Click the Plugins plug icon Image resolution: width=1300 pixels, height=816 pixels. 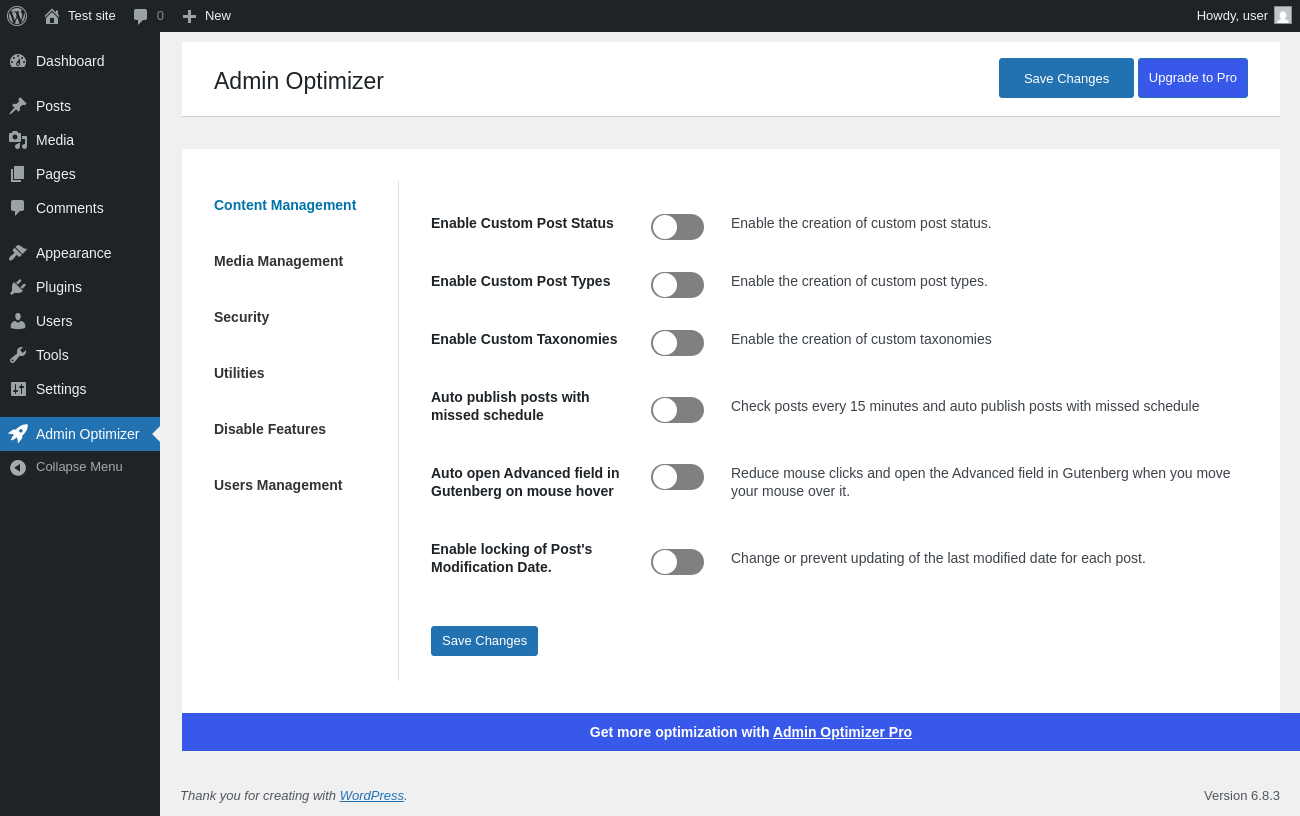point(18,287)
